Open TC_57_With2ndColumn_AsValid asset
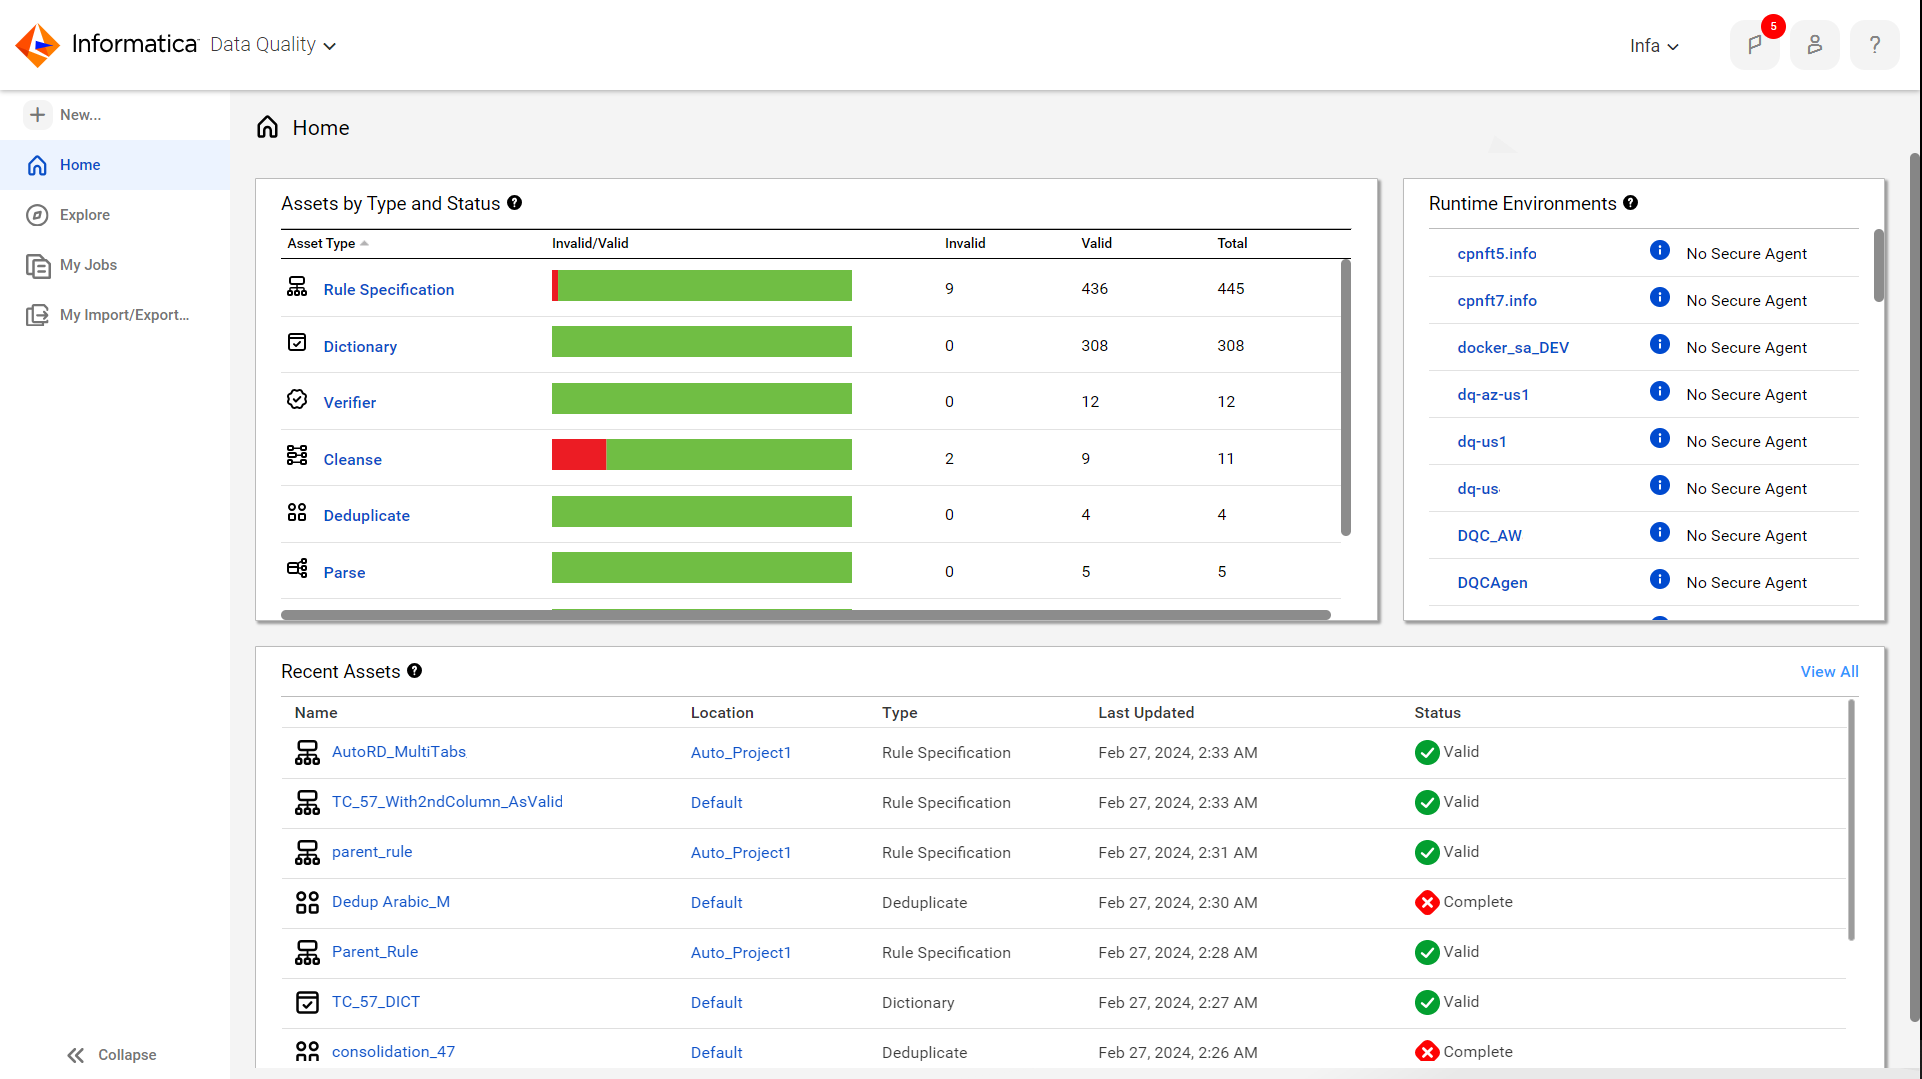The image size is (1922, 1079). [447, 802]
